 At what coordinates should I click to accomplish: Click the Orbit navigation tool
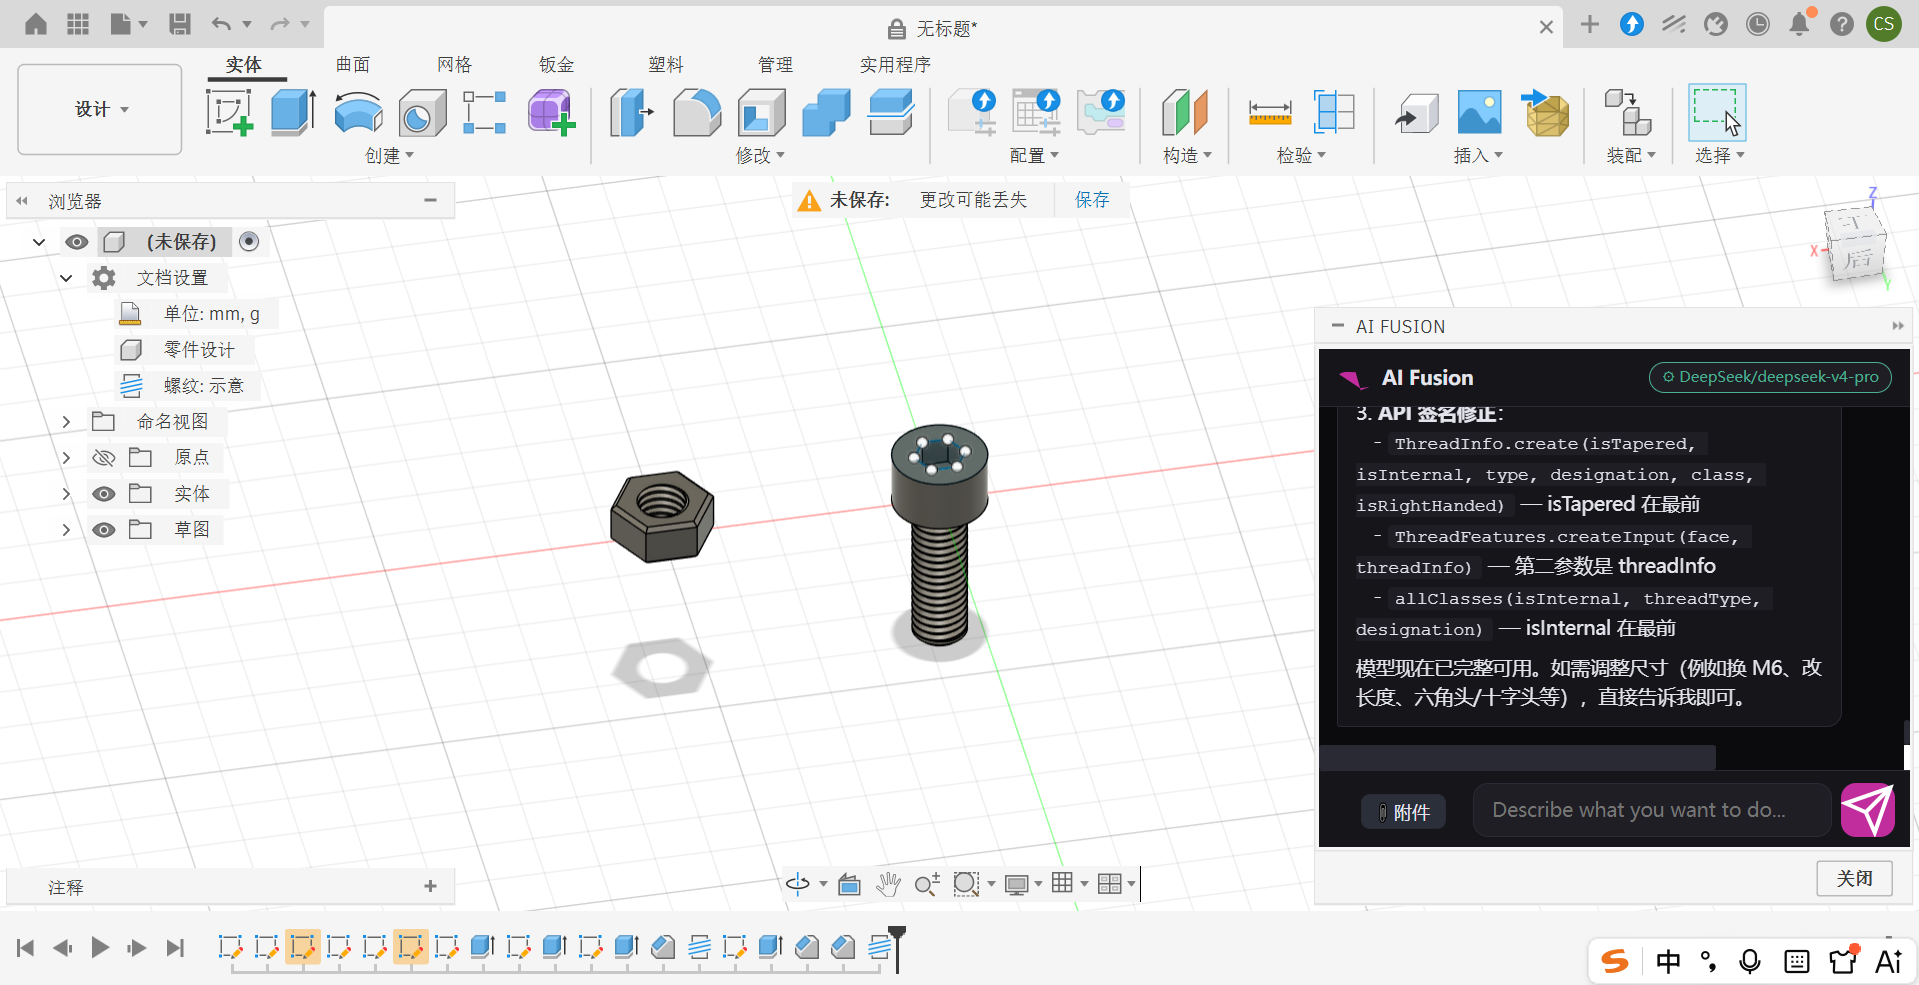click(798, 884)
